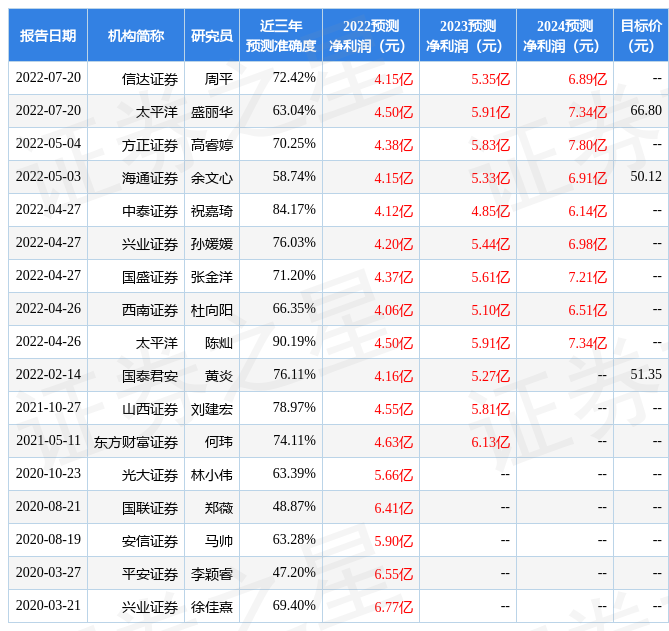Screen dimensions: 669x631
Task: Click researcher 祝嘉琦
Action: (x=212, y=211)
